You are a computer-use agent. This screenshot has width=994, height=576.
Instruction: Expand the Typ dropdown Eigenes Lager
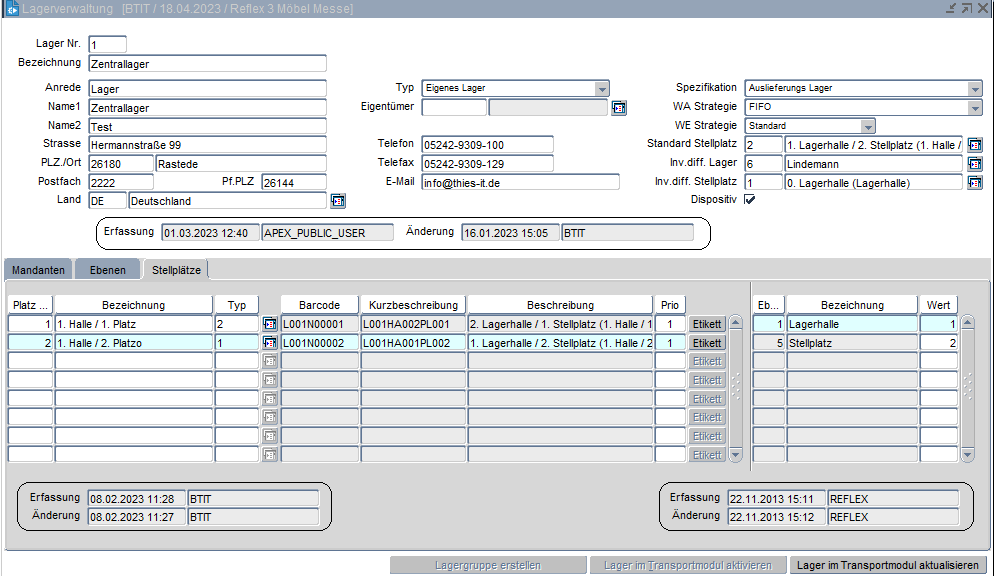click(601, 88)
